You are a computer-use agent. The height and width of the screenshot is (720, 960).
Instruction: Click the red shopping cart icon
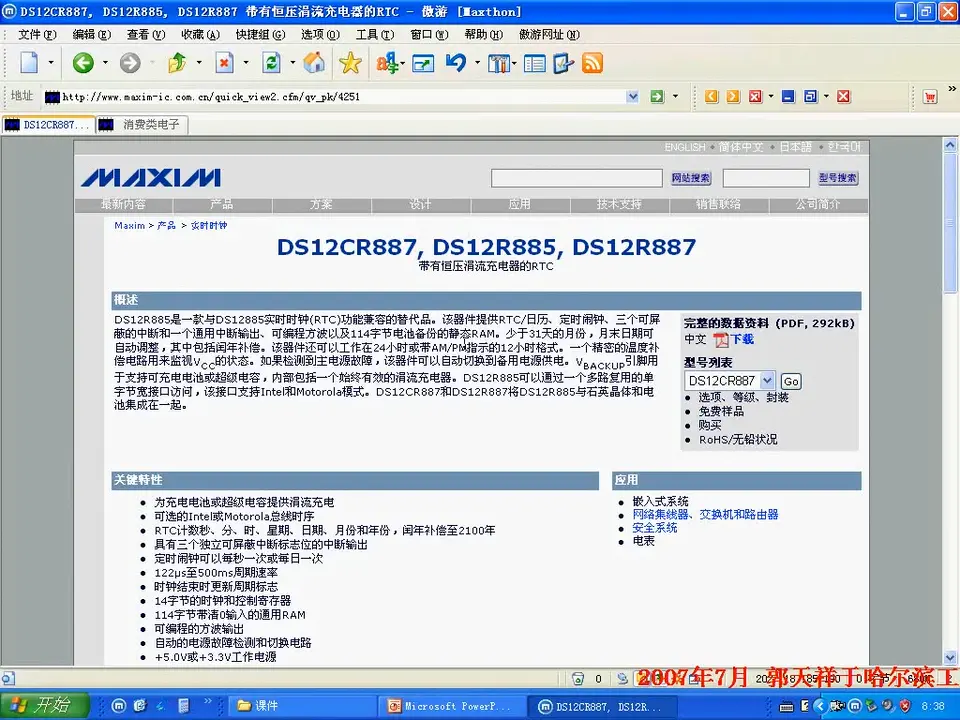(x=930, y=97)
